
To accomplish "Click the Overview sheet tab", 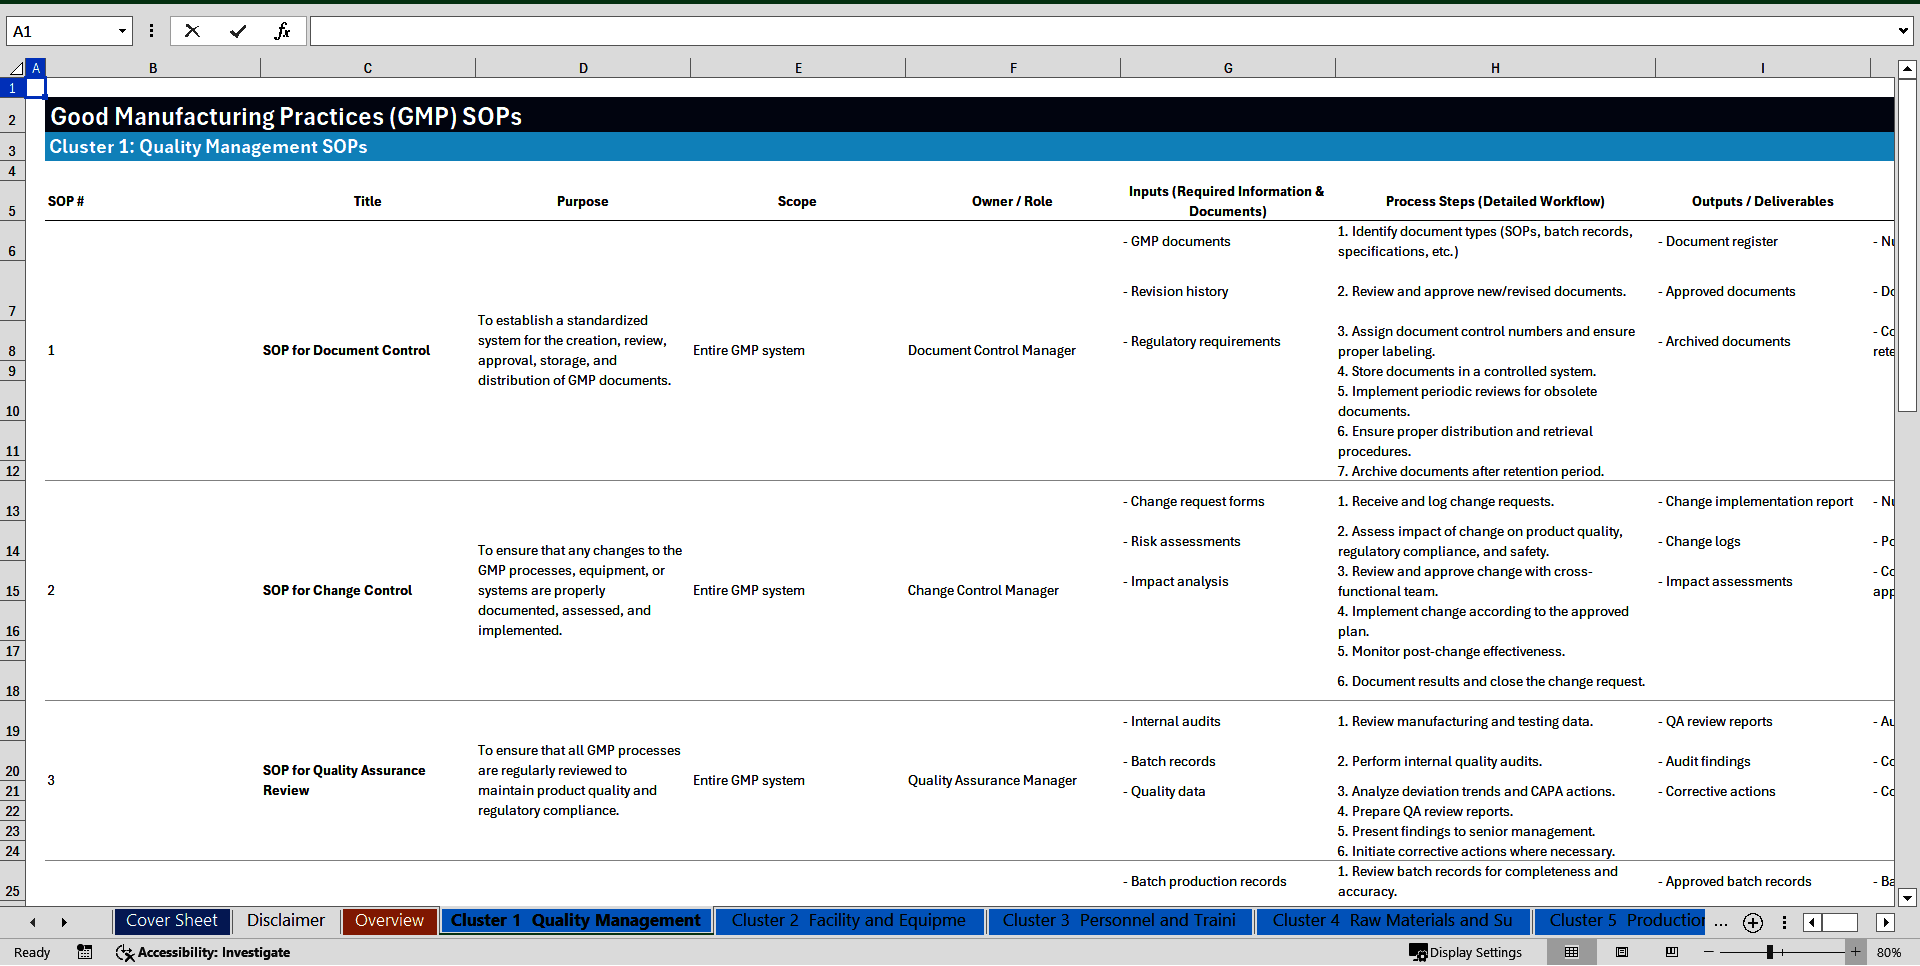I will point(389,920).
